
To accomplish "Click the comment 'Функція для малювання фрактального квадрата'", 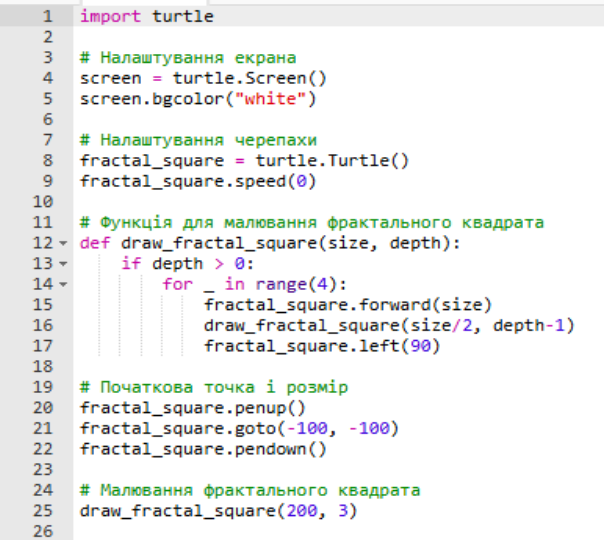I will [x=312, y=223].
